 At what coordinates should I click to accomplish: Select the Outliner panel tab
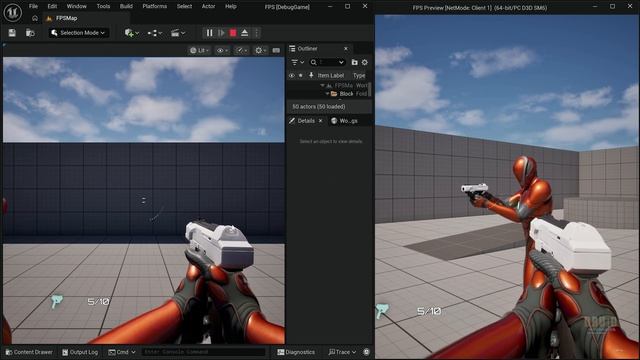(307, 49)
